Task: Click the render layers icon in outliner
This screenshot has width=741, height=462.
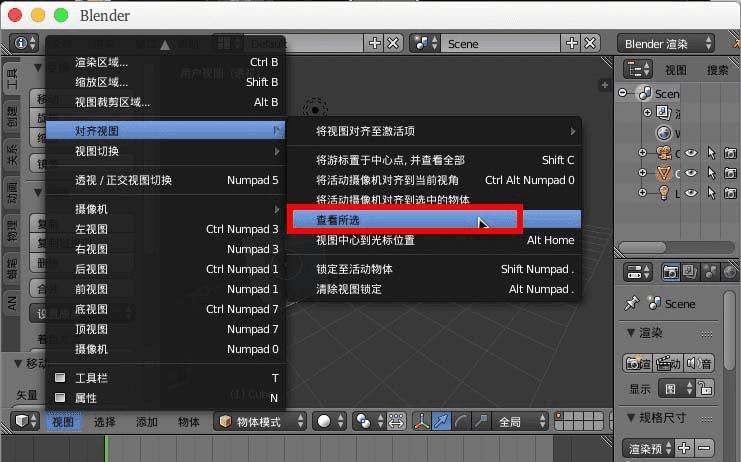Action: 664,113
